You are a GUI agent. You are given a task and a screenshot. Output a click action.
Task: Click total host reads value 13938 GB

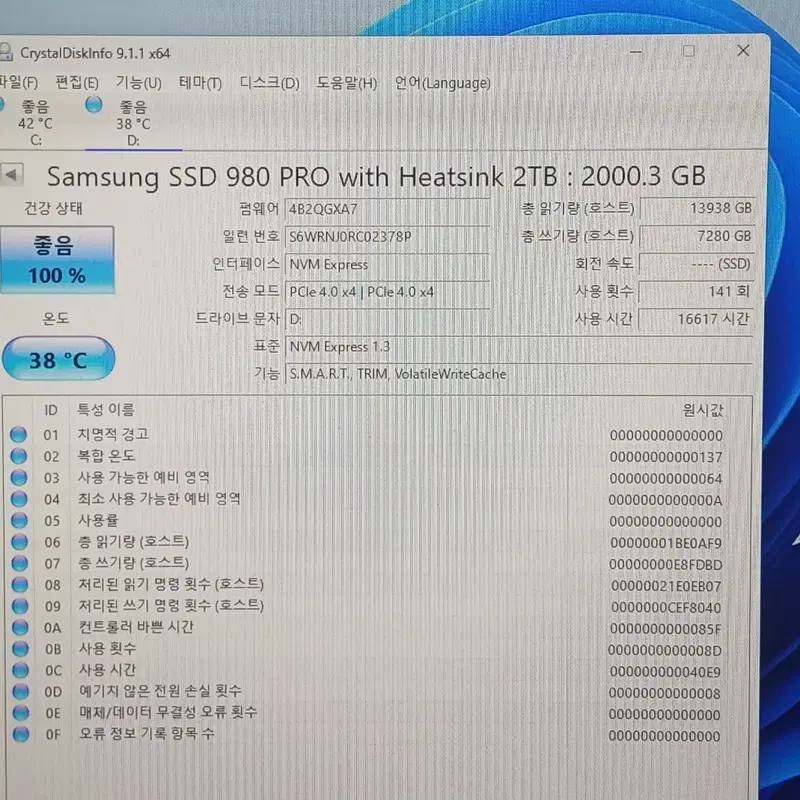click(697, 208)
